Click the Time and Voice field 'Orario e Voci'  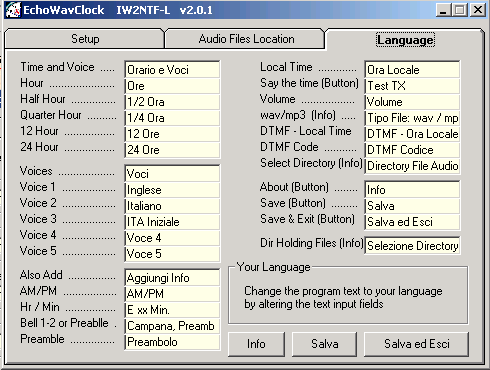click(x=172, y=70)
